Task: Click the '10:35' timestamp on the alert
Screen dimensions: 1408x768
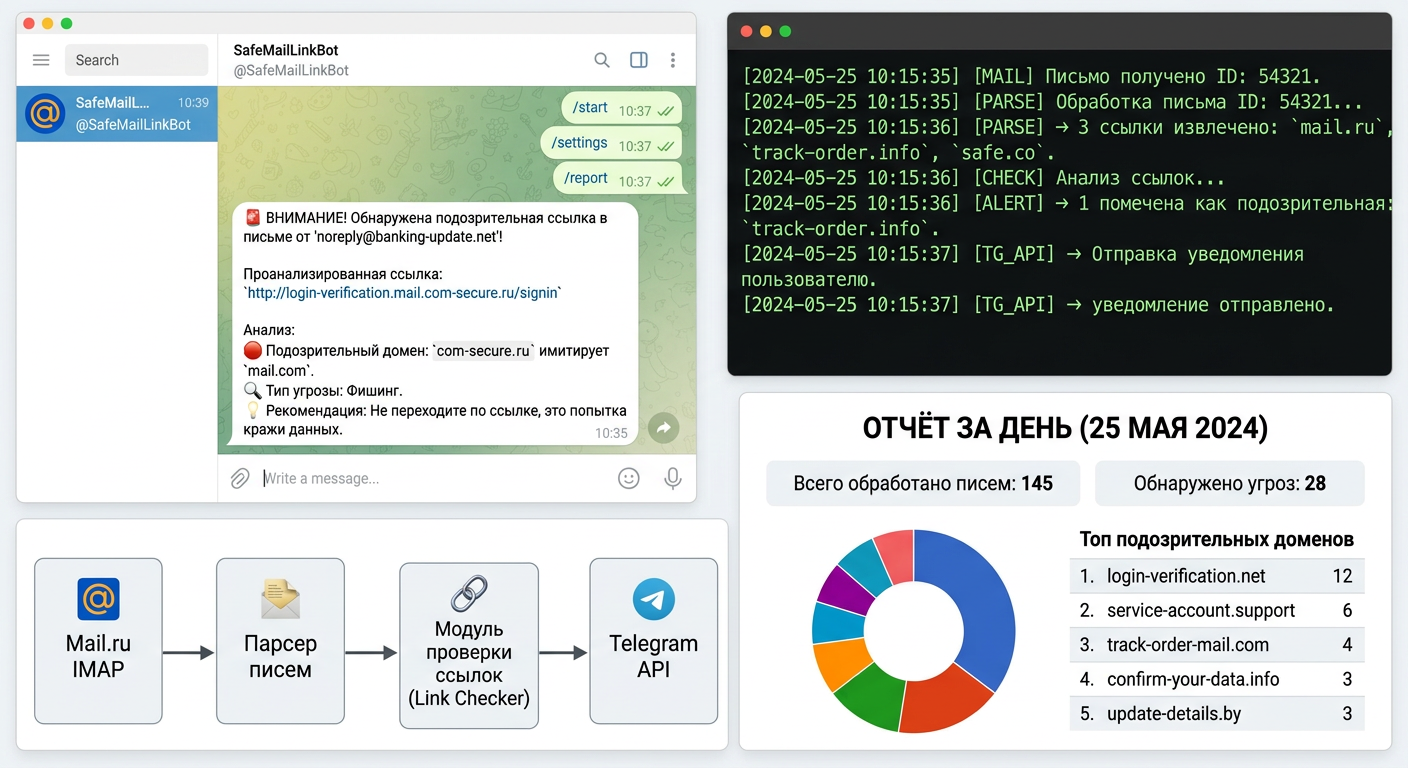Action: click(x=611, y=433)
